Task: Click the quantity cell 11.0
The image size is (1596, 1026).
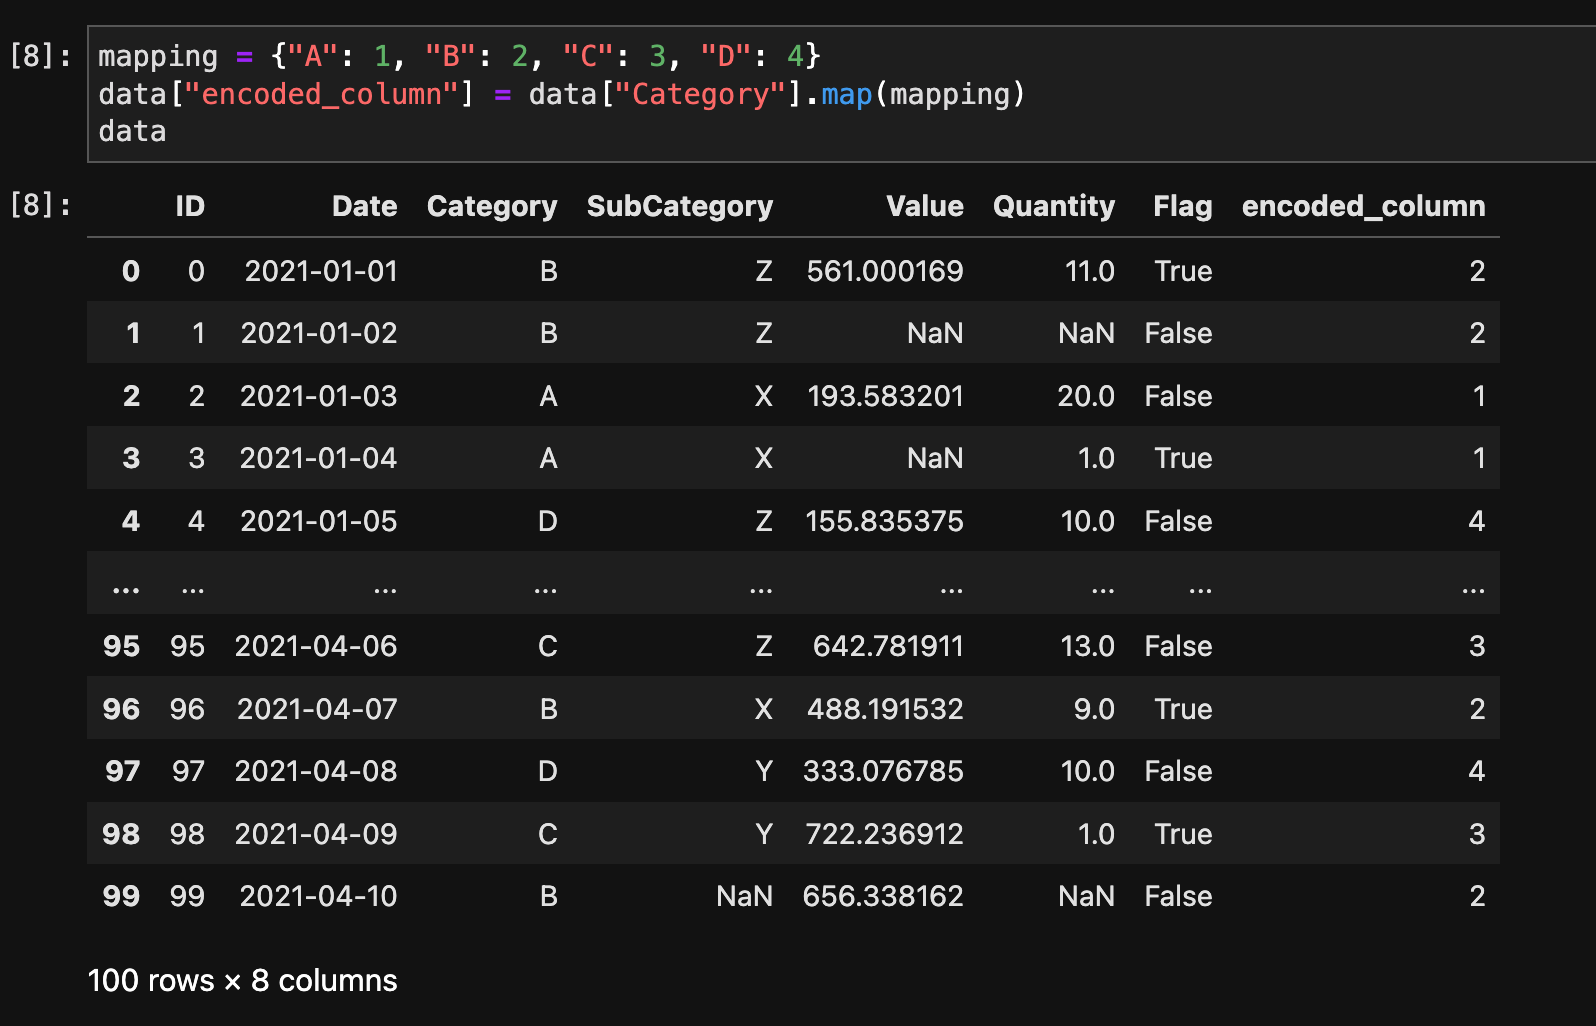Action: pos(1090,271)
